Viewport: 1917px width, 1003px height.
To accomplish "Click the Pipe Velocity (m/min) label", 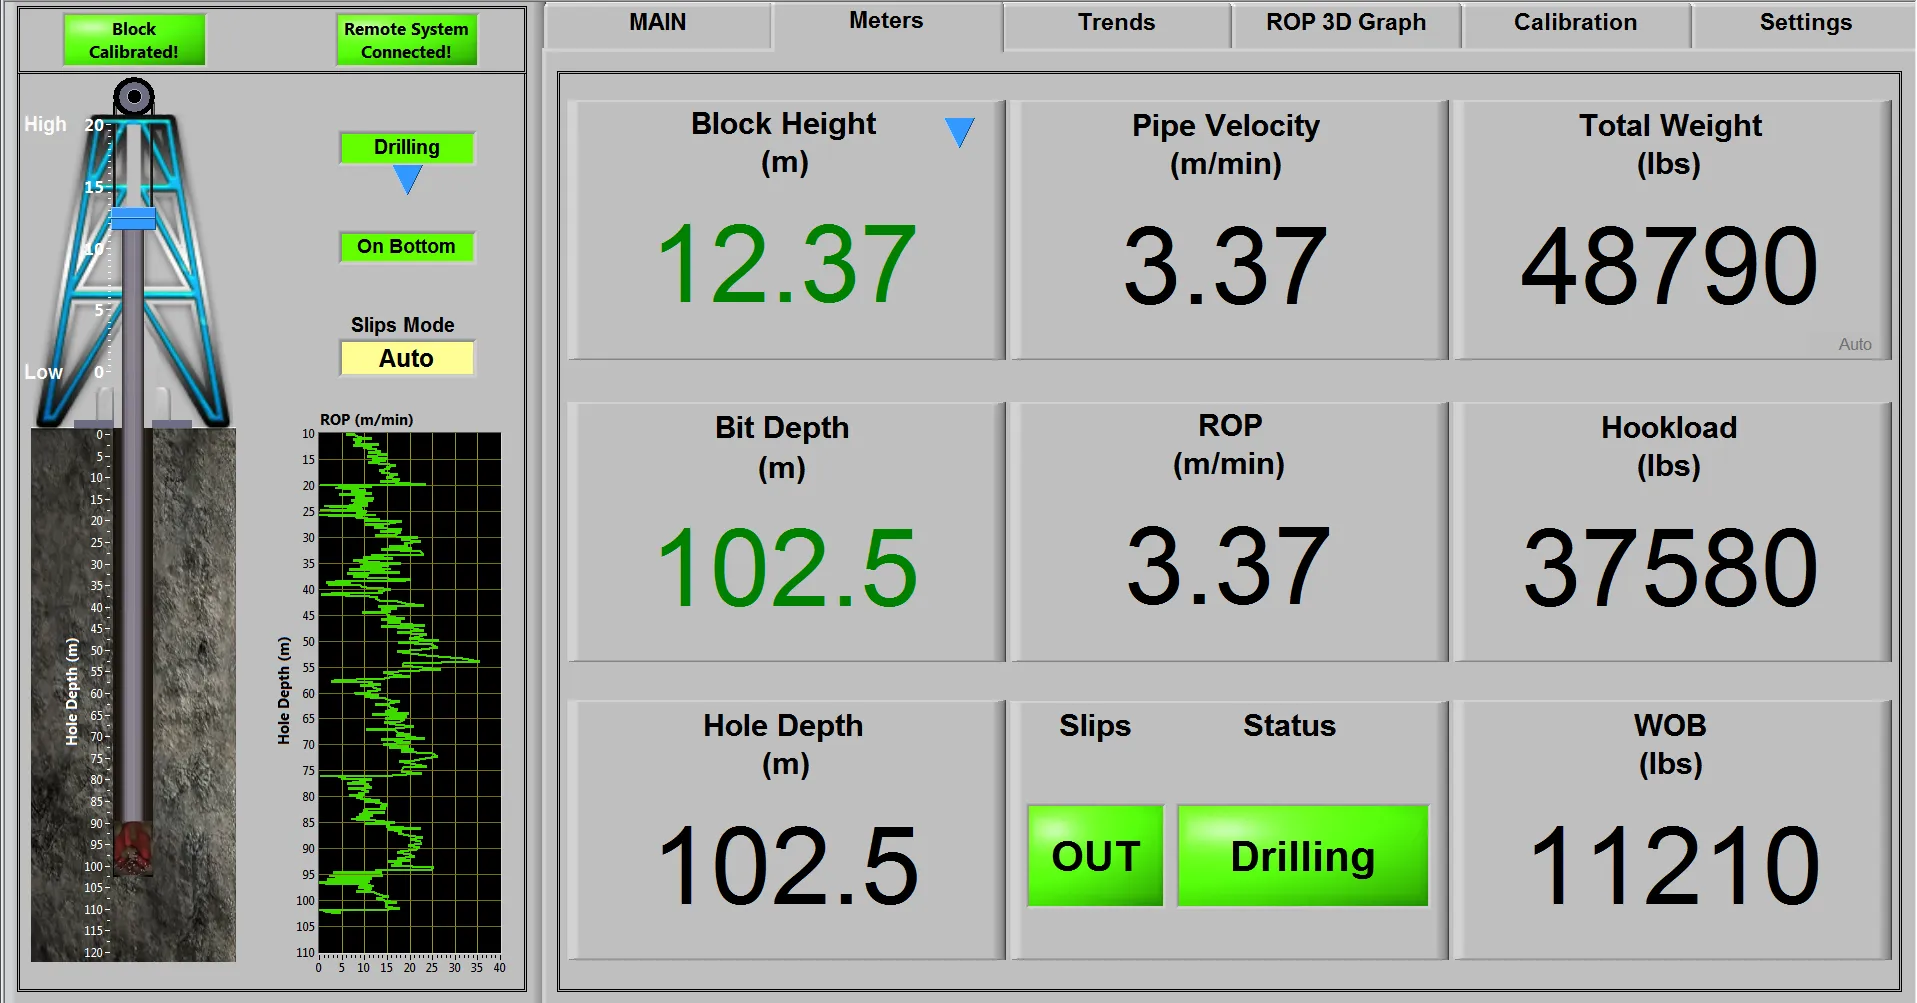I will (1226, 144).
